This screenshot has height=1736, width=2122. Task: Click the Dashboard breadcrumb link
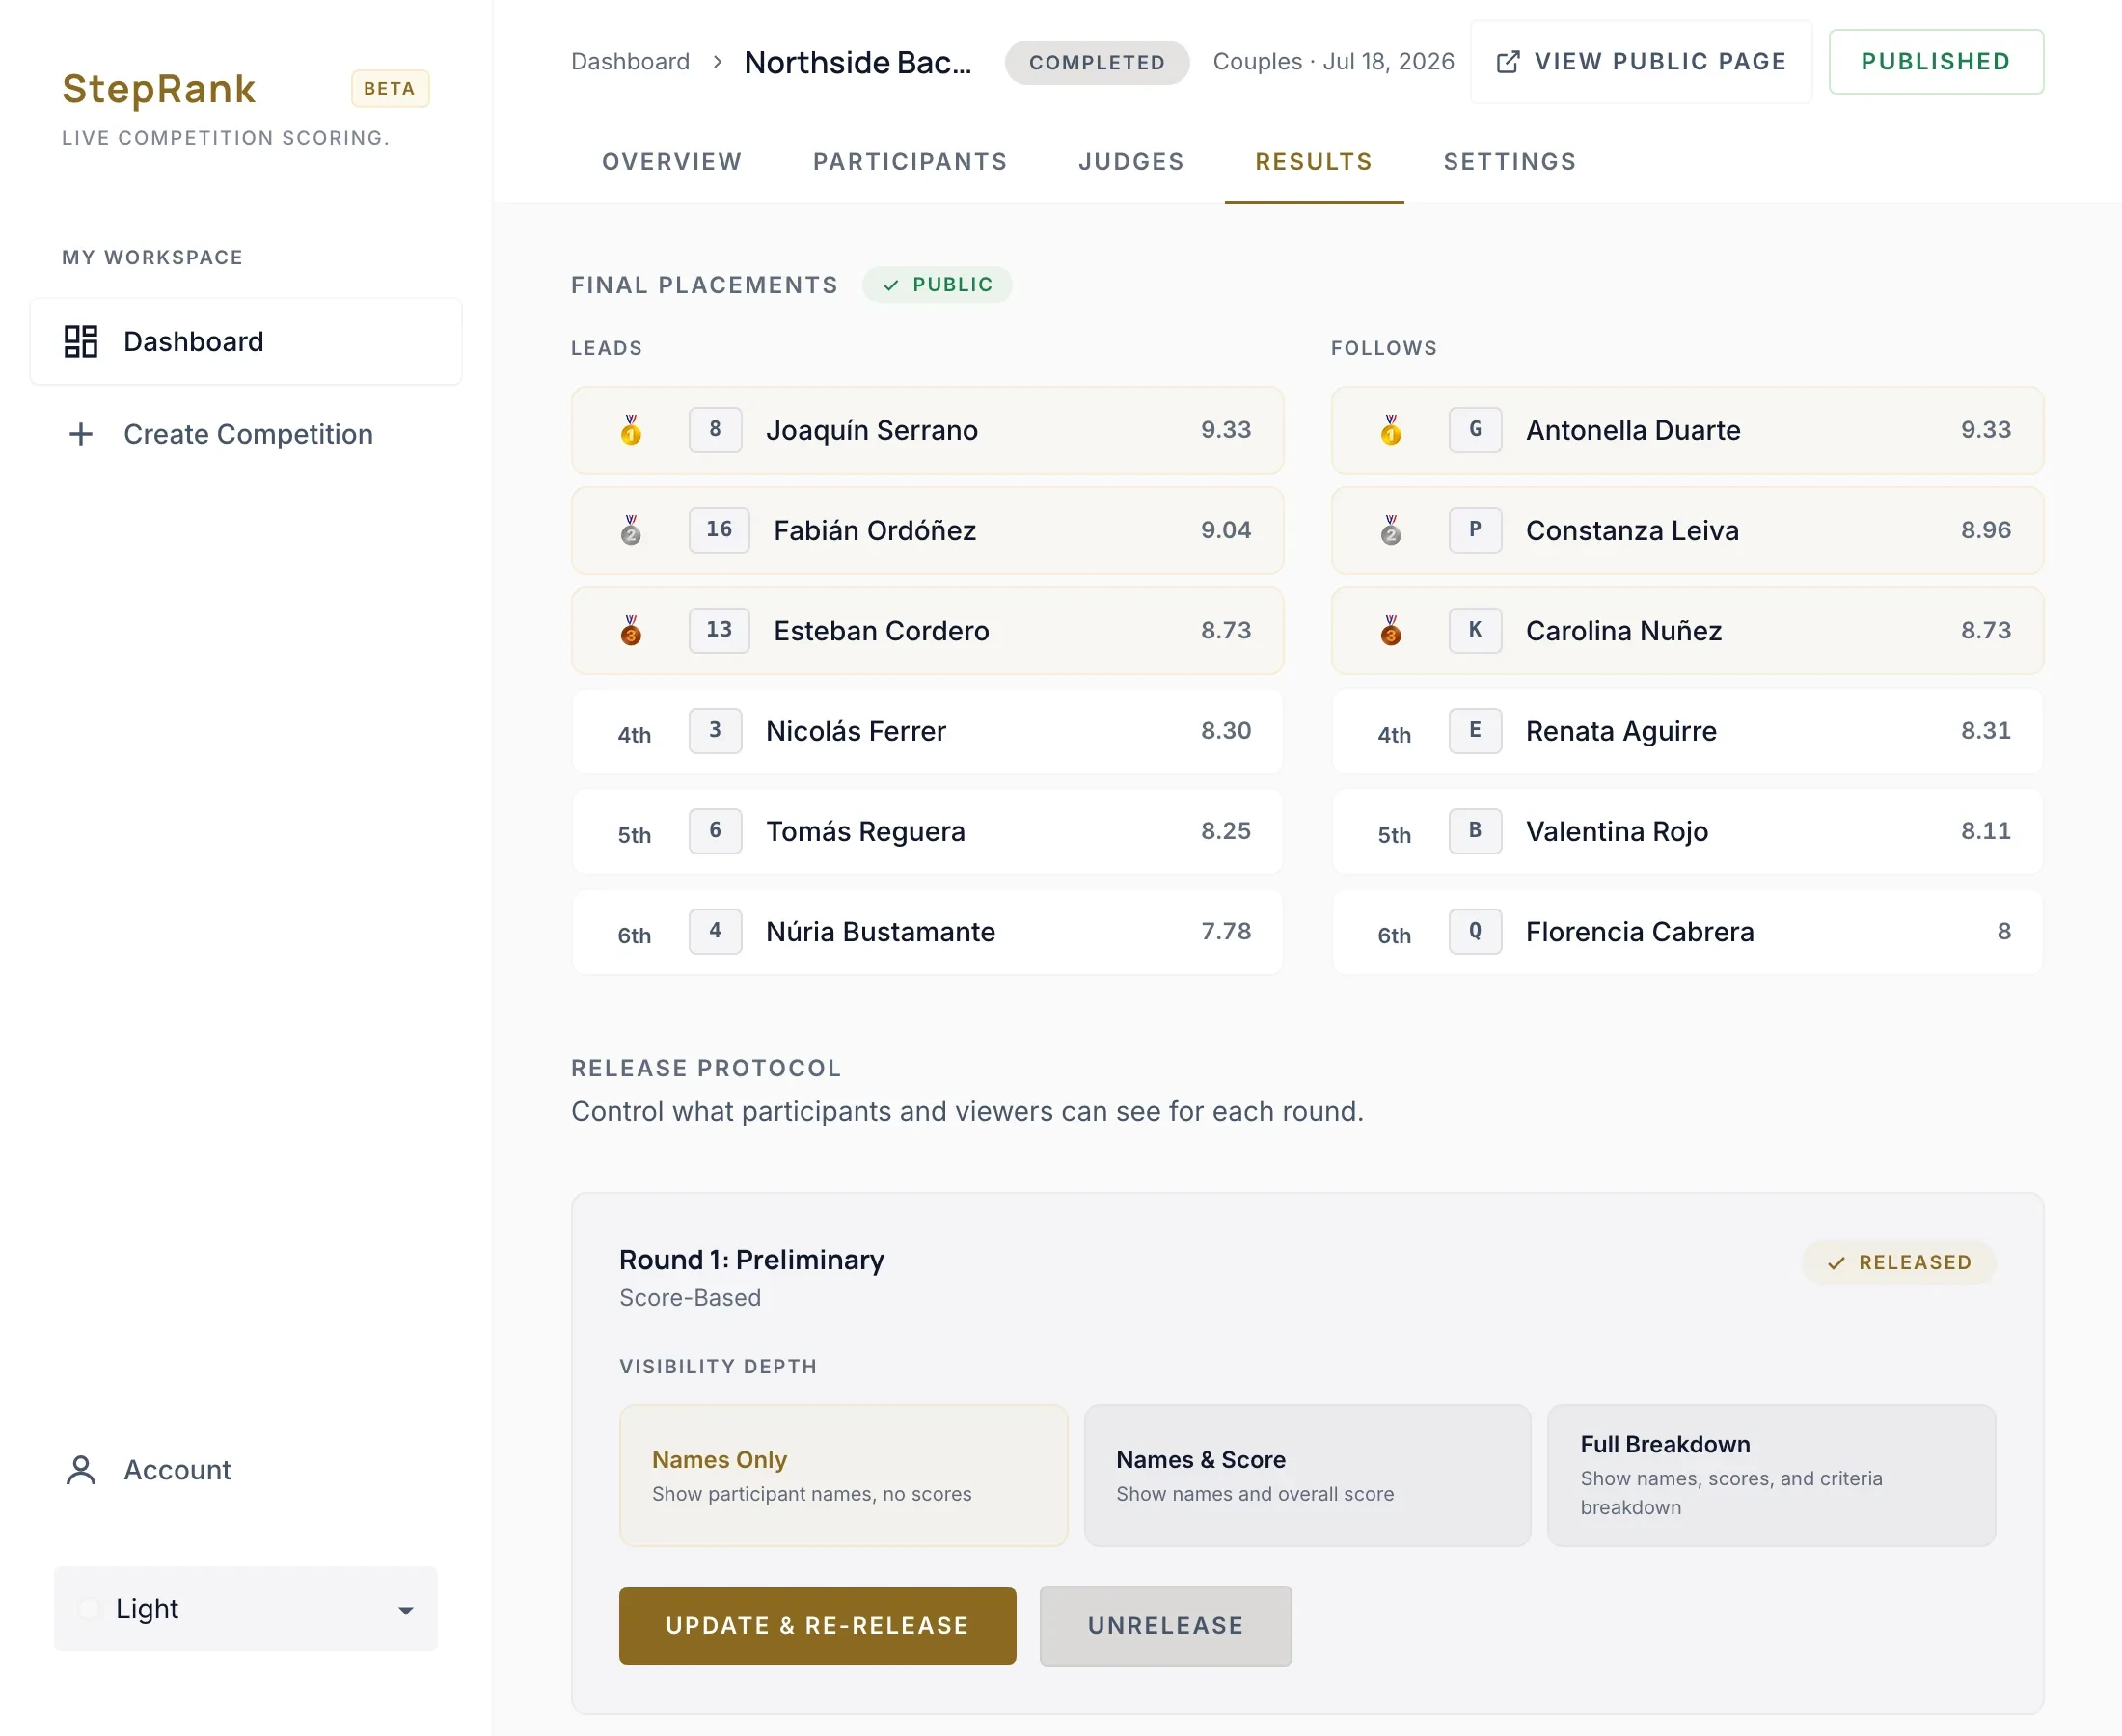point(630,62)
